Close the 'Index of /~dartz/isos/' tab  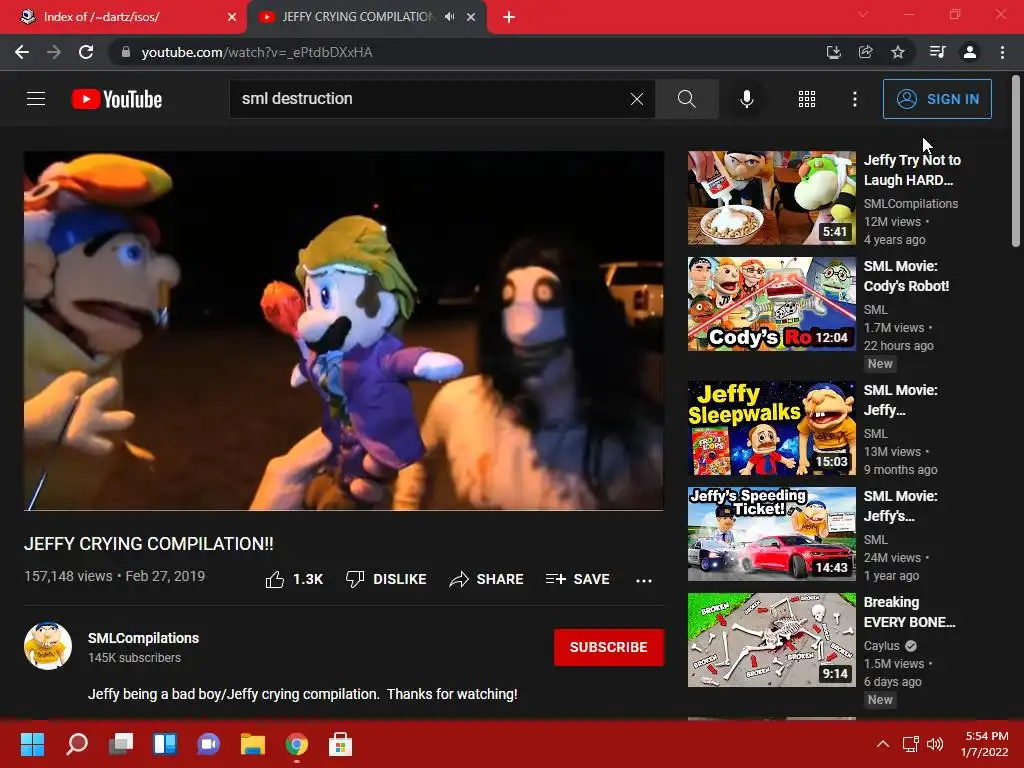(x=232, y=17)
